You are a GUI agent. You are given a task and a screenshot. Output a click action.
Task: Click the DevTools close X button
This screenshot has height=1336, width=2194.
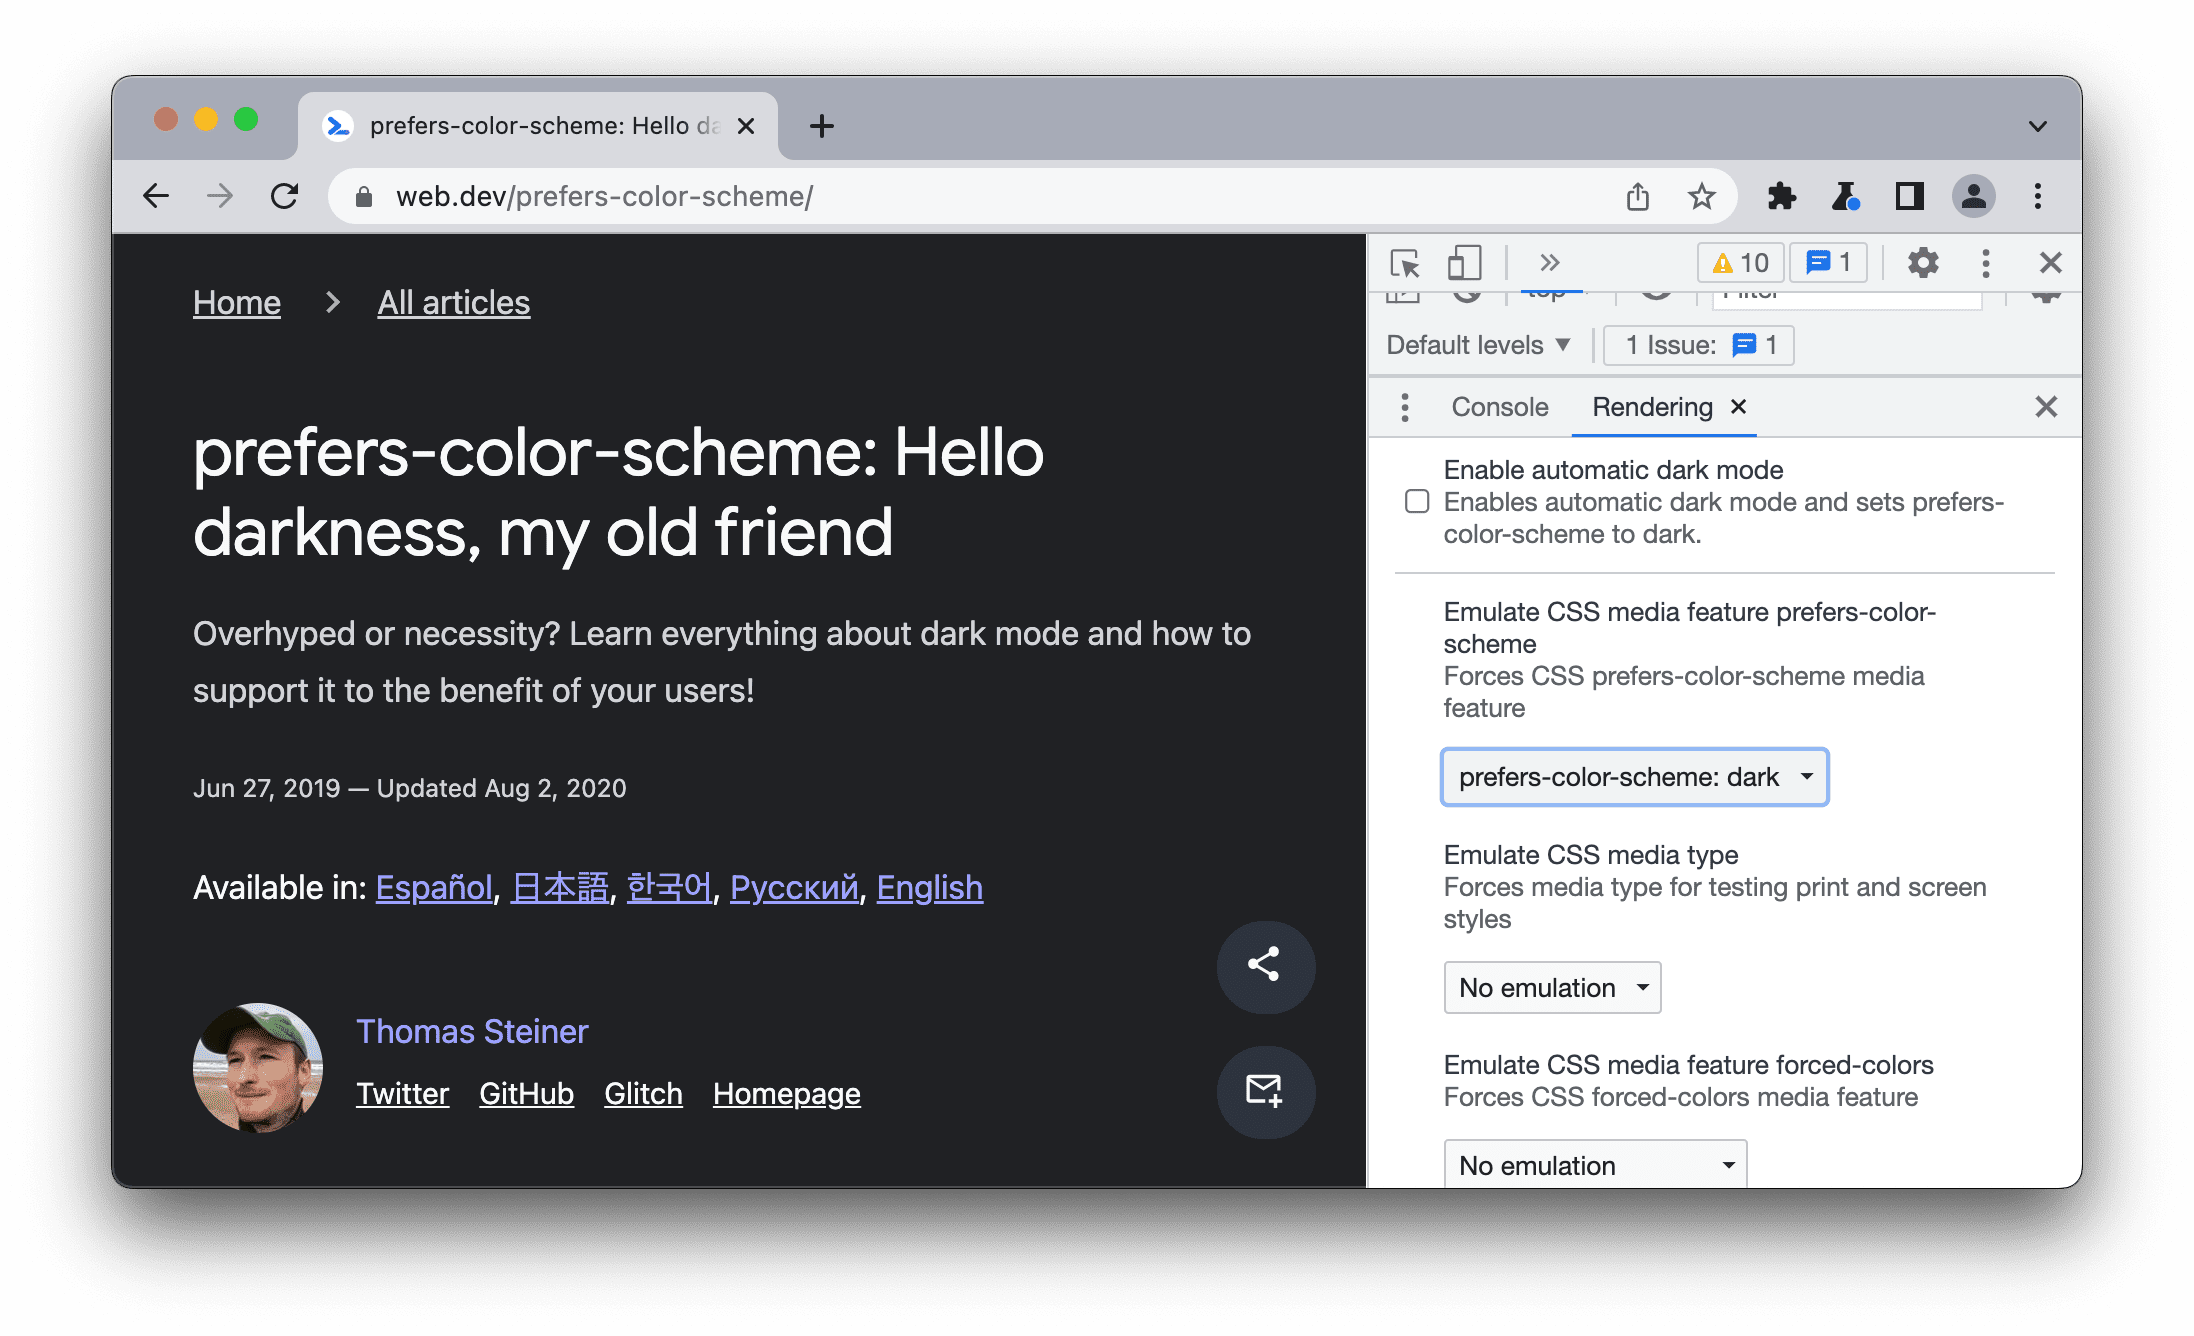pos(2050,263)
